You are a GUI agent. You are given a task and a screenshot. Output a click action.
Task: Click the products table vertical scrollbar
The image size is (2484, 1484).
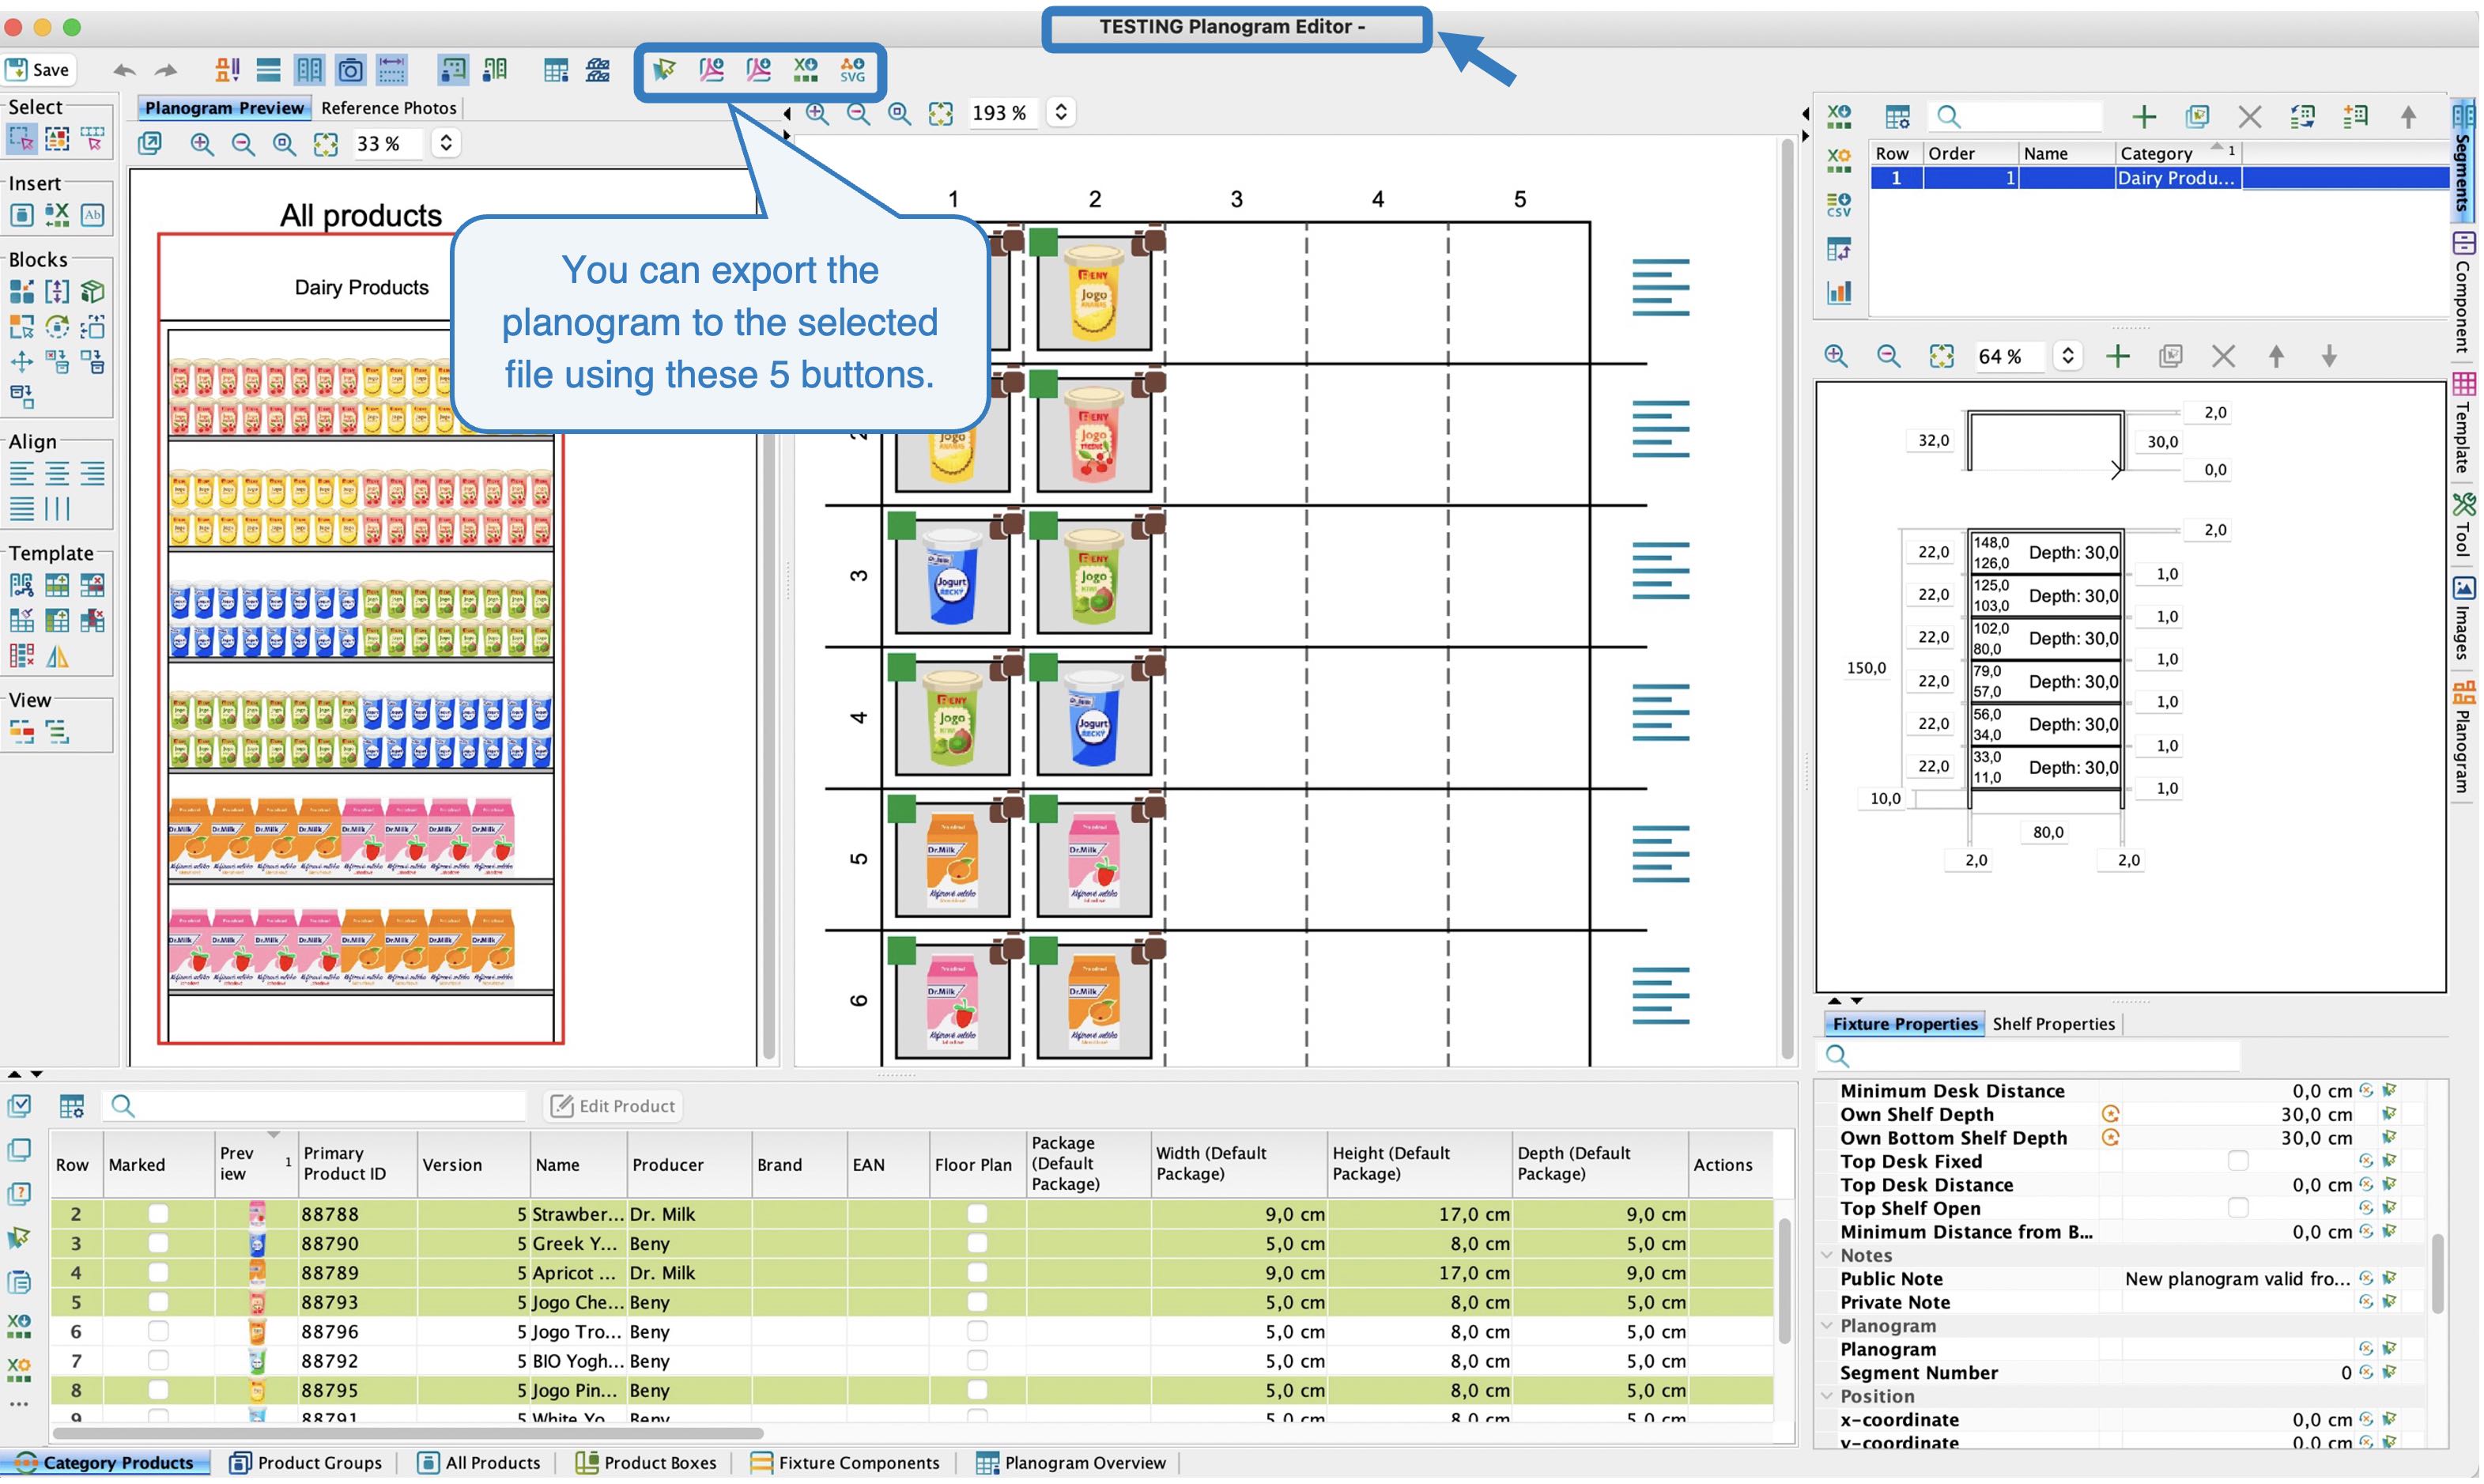click(x=1784, y=1280)
